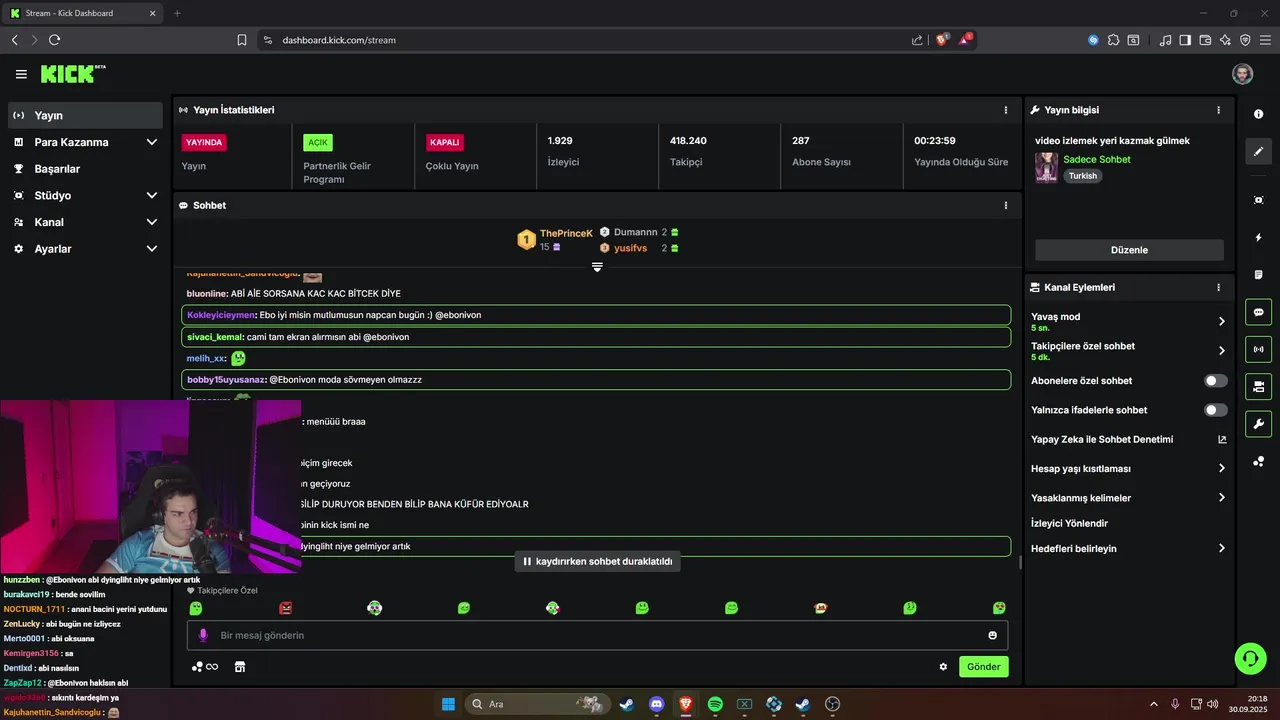
Task: Click the lightning bolt icon in right toolbar
Action: click(1258, 238)
